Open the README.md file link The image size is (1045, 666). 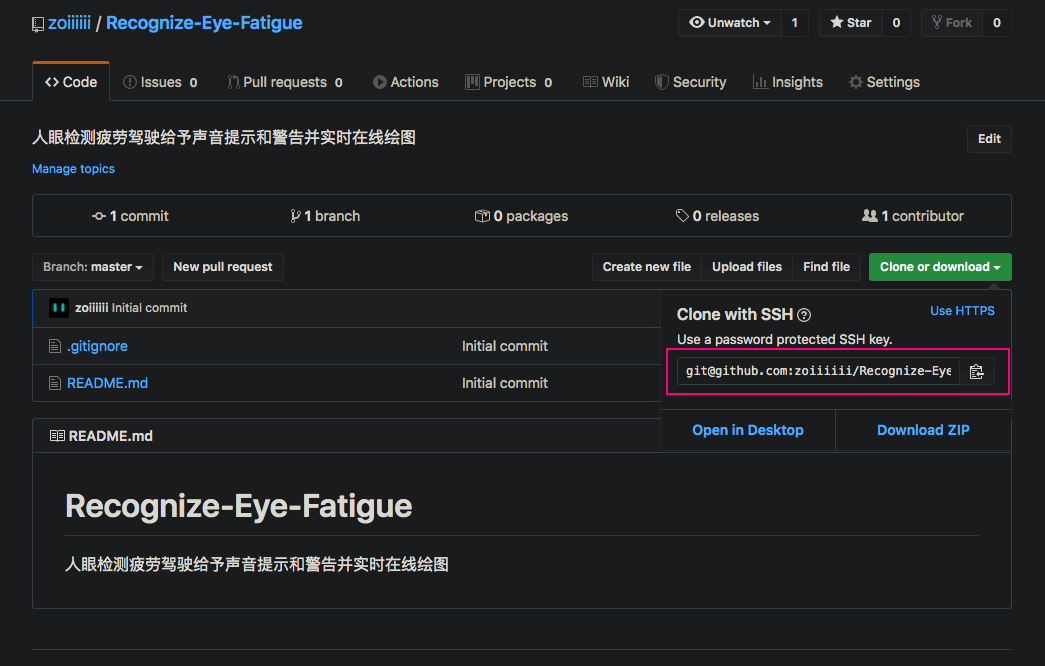tap(107, 383)
